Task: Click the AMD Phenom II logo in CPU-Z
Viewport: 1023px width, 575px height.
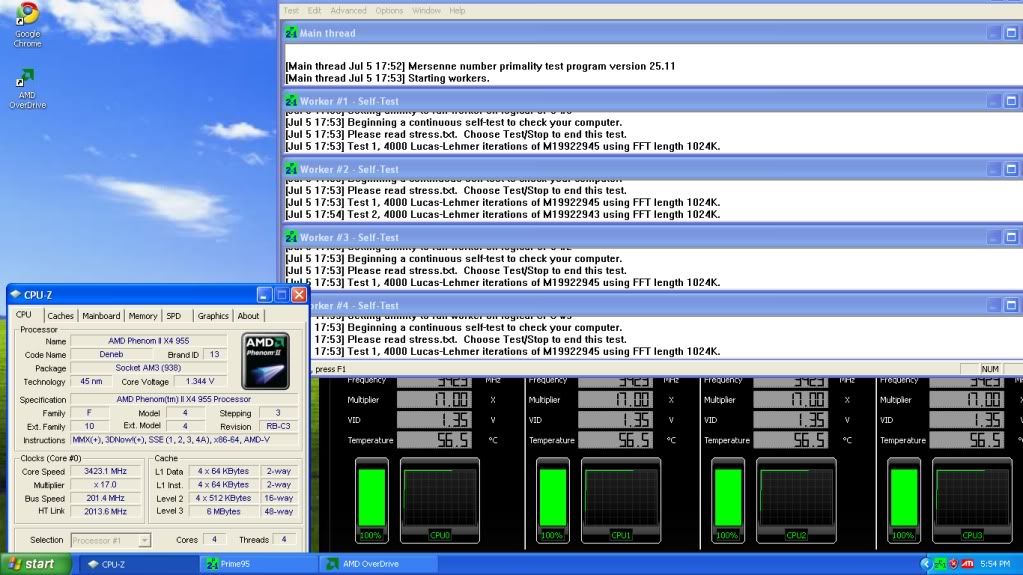Action: coord(266,361)
